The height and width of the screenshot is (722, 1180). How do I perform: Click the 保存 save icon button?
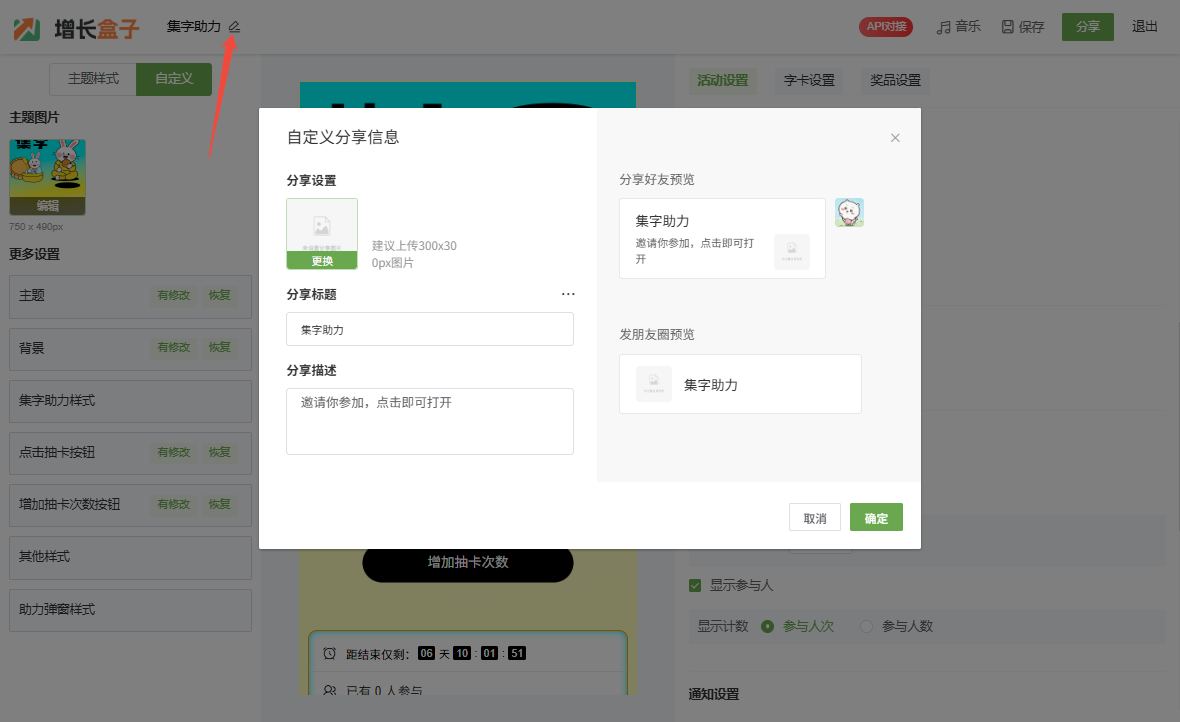1022,27
